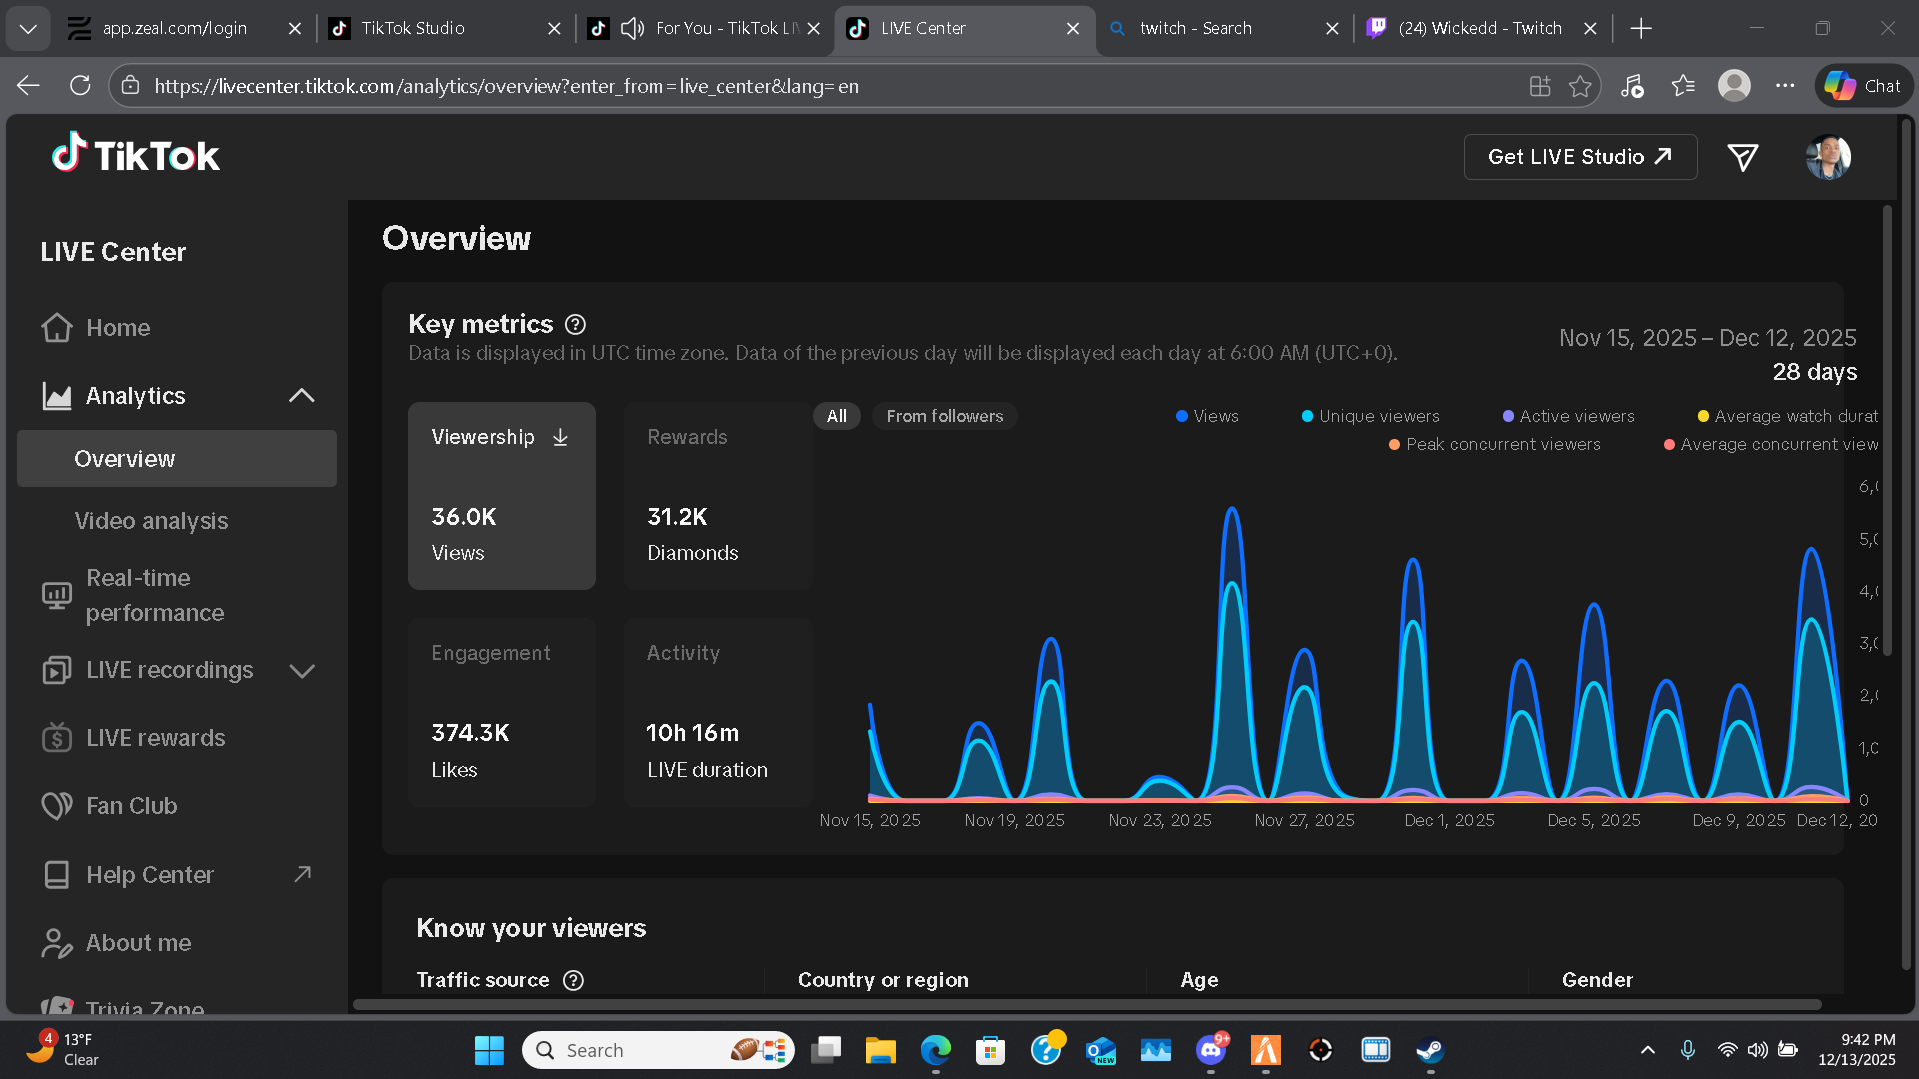
Task: Expand the LIVE recordings submenu
Action: [301, 670]
